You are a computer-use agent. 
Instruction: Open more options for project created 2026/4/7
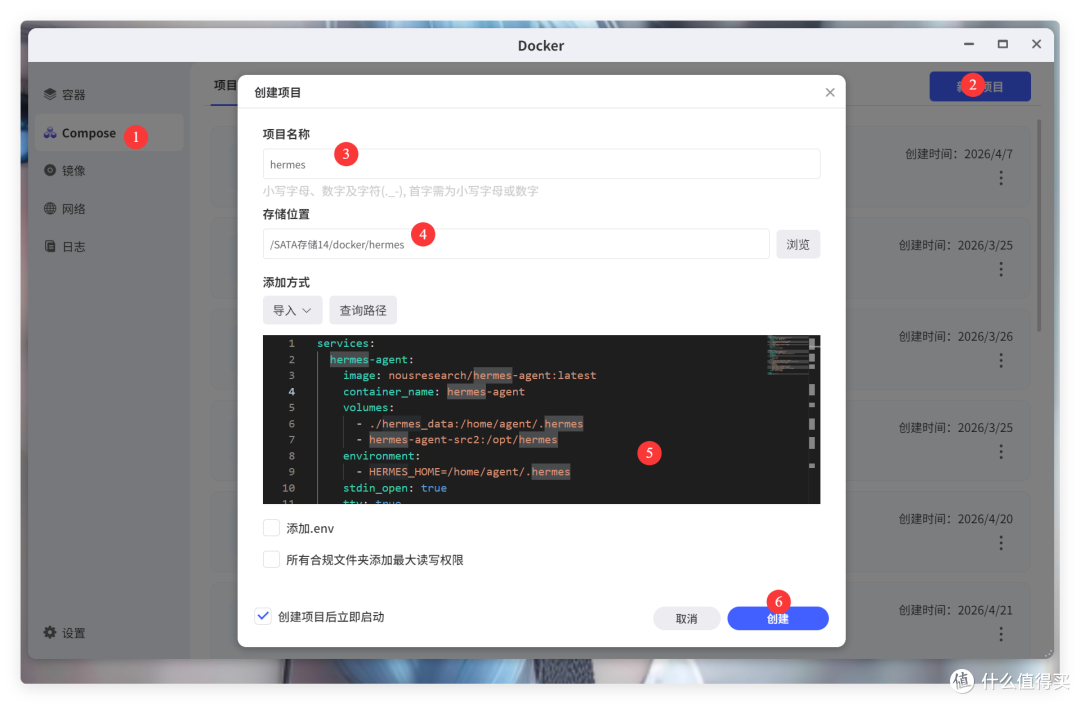pos(1001,178)
